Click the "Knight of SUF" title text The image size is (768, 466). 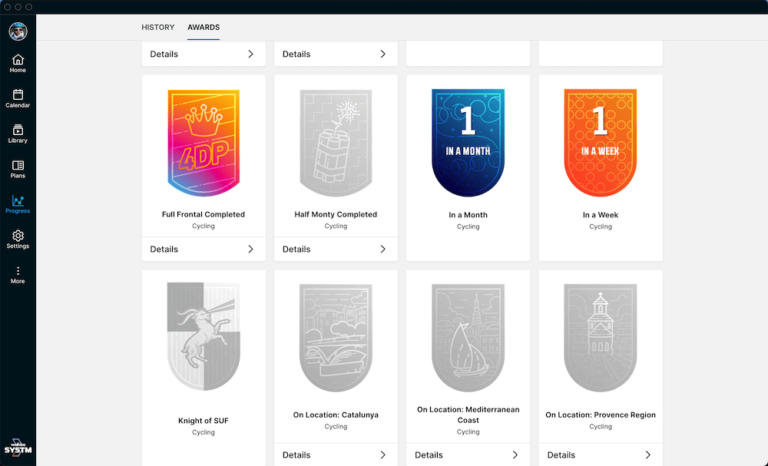coord(203,420)
